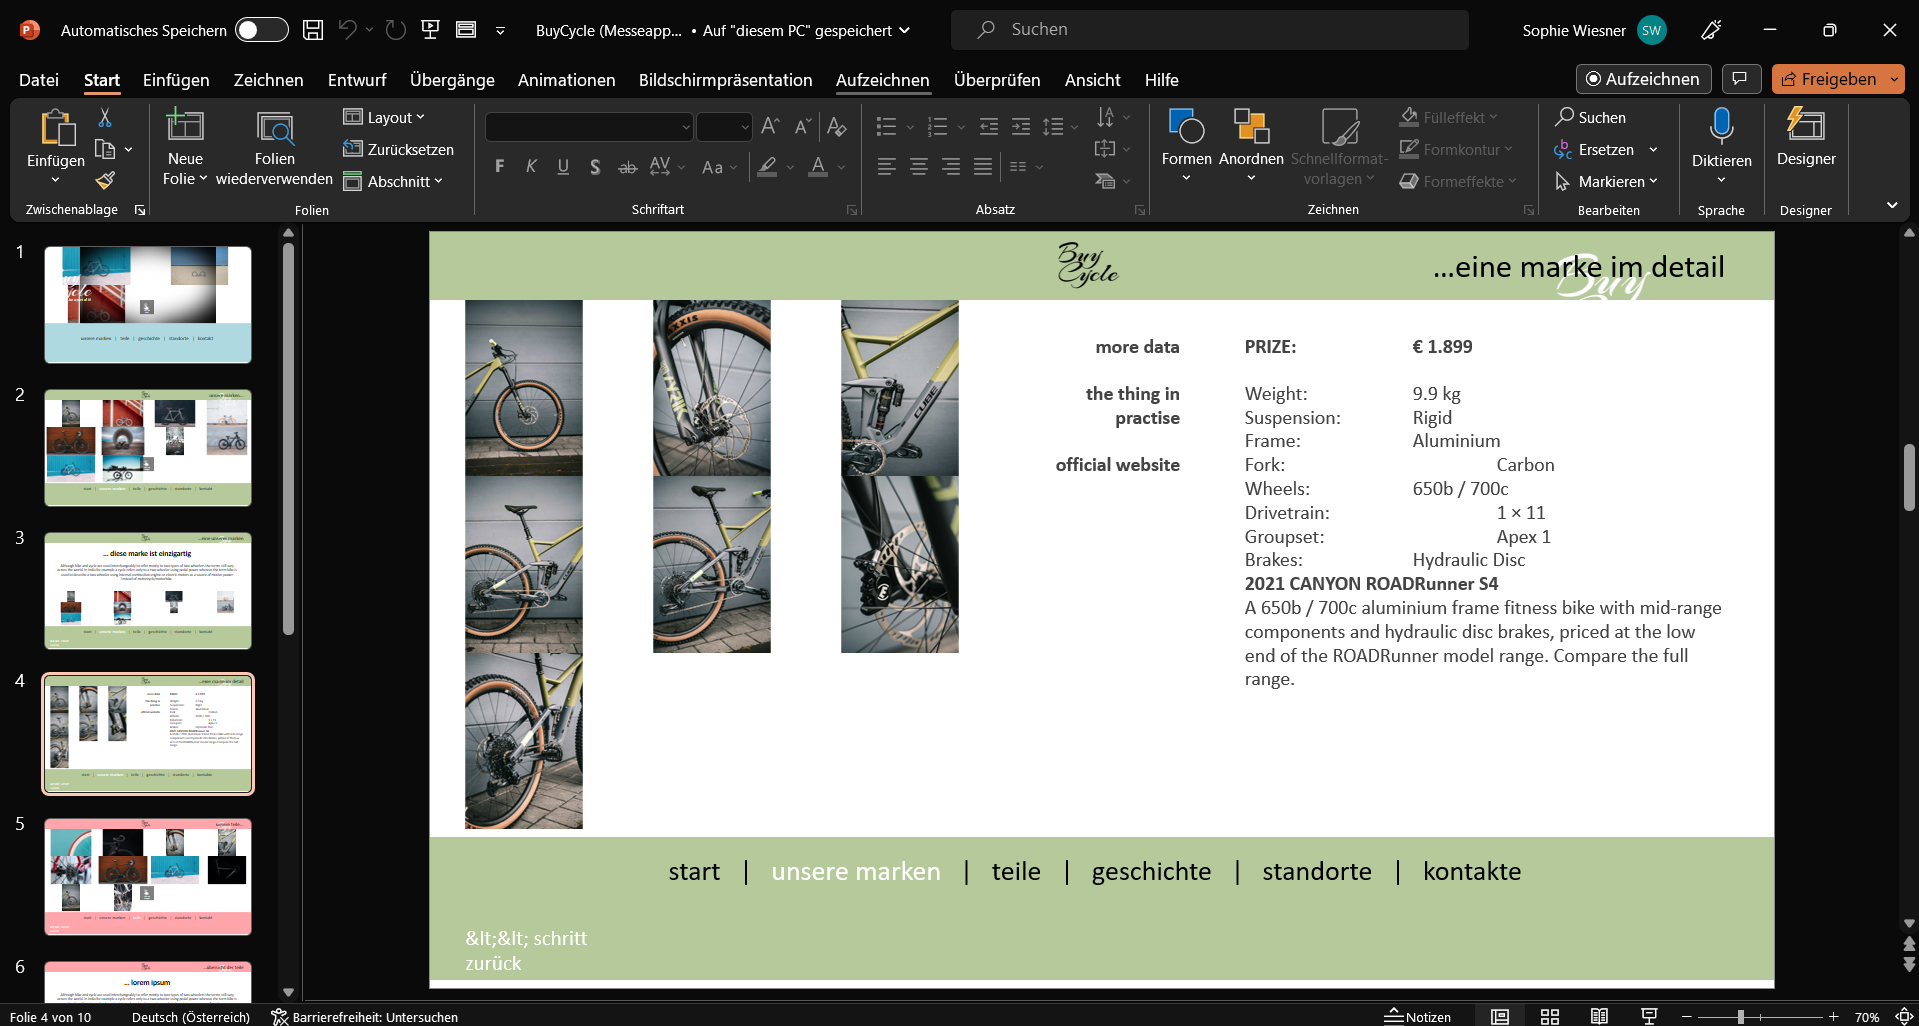The height and width of the screenshot is (1026, 1919).
Task: Open the Abschnitt dropdown
Action: (393, 181)
